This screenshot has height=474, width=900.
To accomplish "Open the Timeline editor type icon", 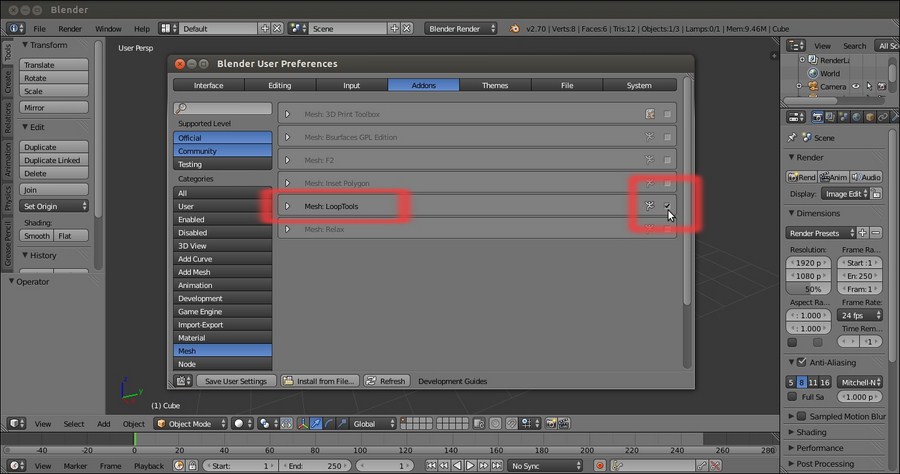I will 15,465.
